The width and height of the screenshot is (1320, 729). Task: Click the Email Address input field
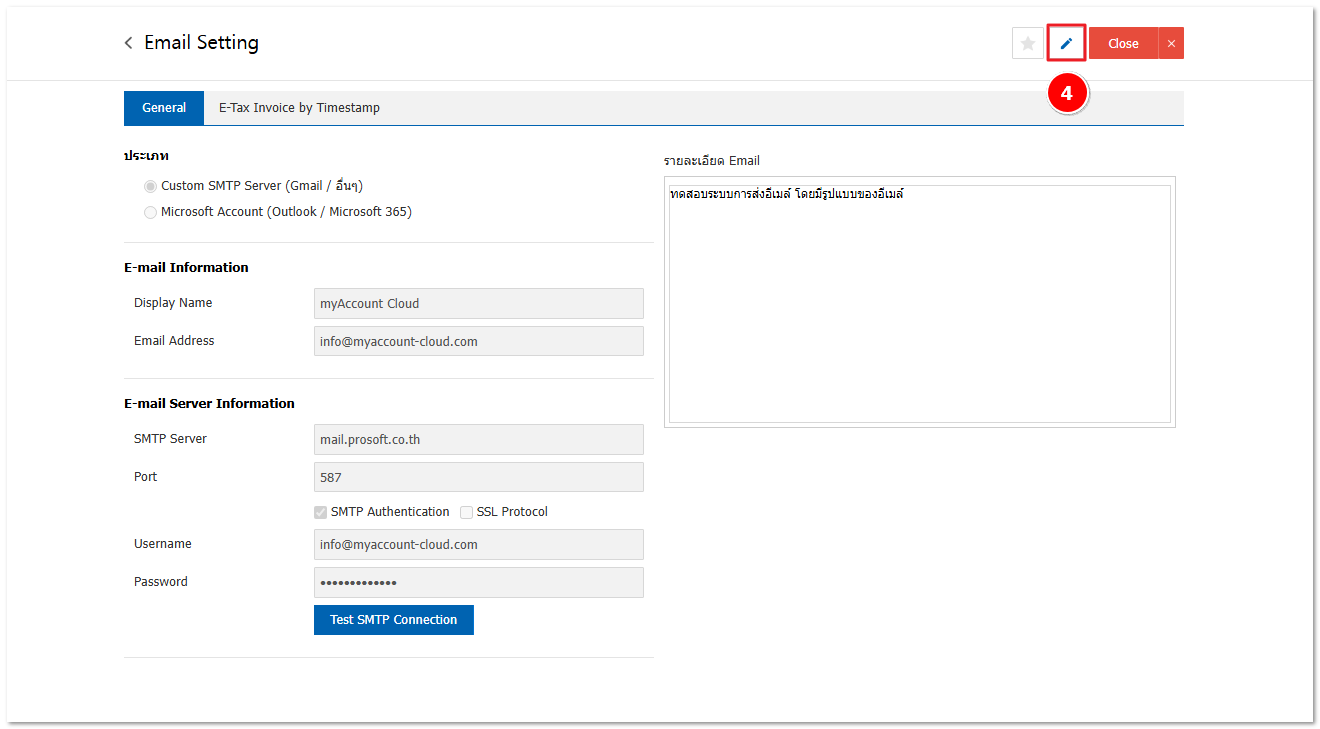(x=478, y=341)
